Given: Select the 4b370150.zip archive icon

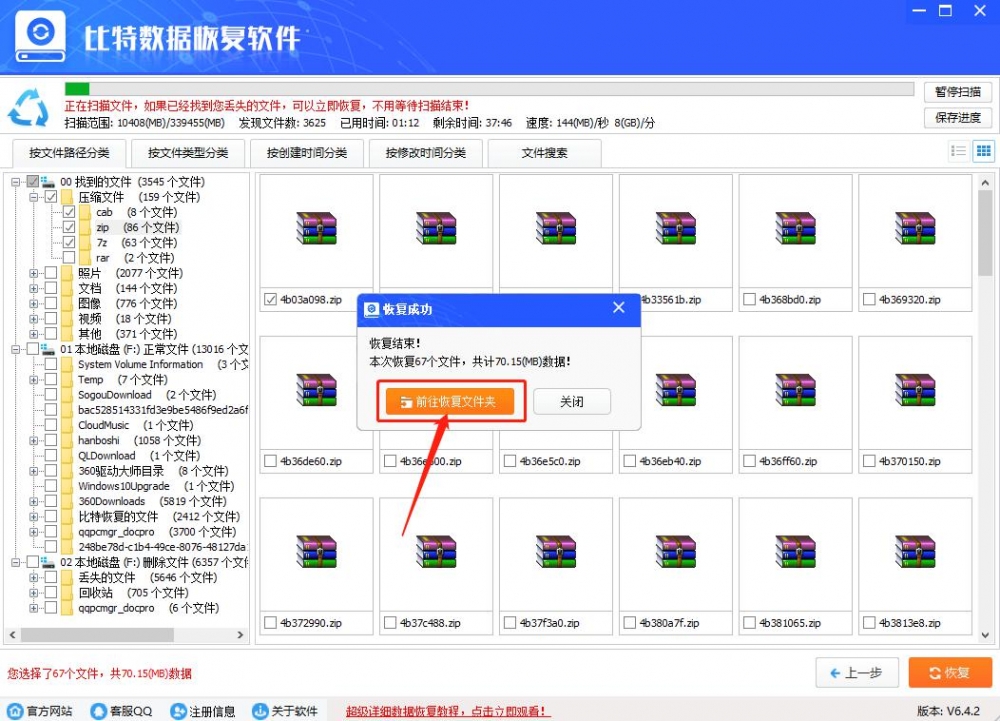Looking at the screenshot, I should click(915, 390).
